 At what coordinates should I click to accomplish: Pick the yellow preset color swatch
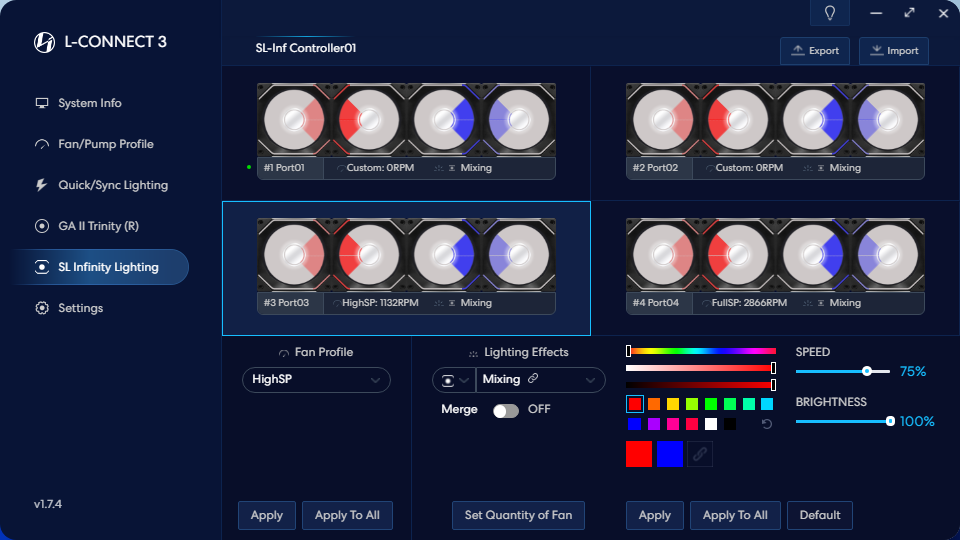[673, 404]
